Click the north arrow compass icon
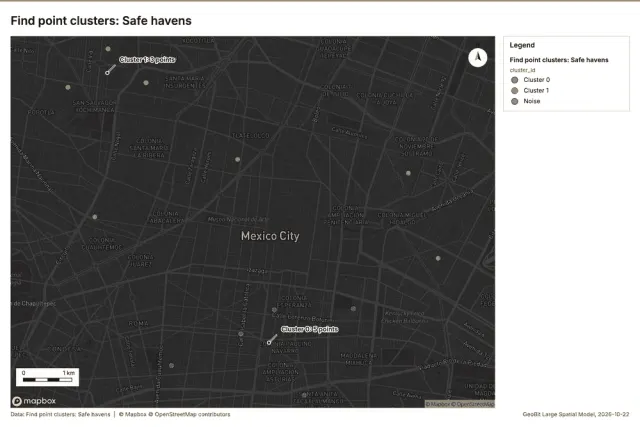This screenshot has width=640, height=427. pos(478,58)
